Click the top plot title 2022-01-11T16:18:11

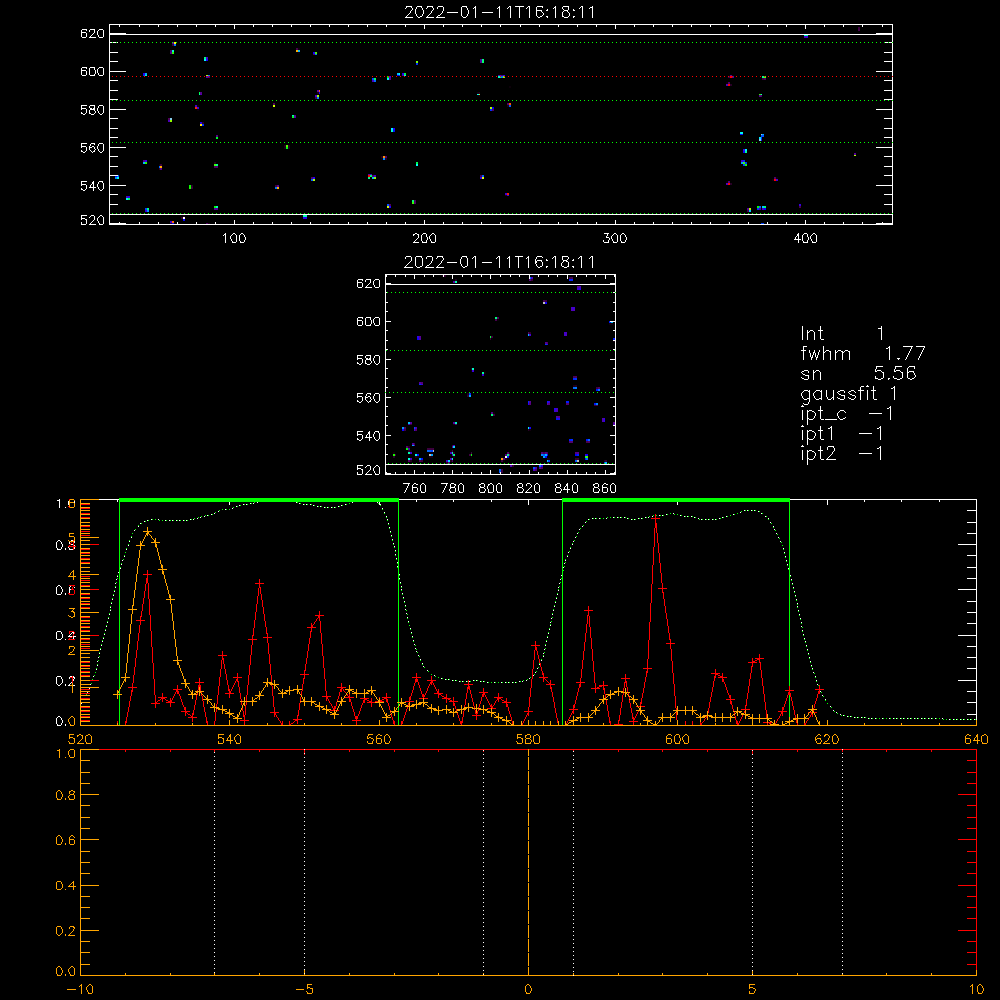(x=500, y=12)
